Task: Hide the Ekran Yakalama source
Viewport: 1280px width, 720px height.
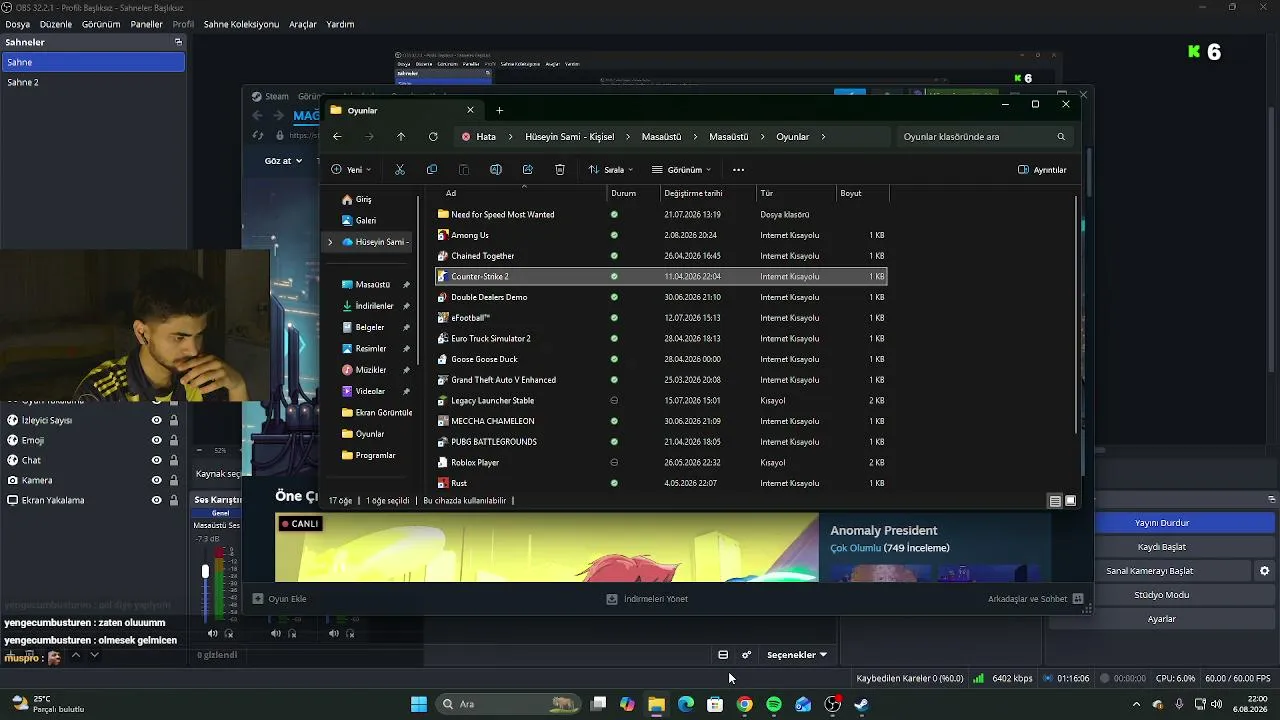Action: click(156, 501)
